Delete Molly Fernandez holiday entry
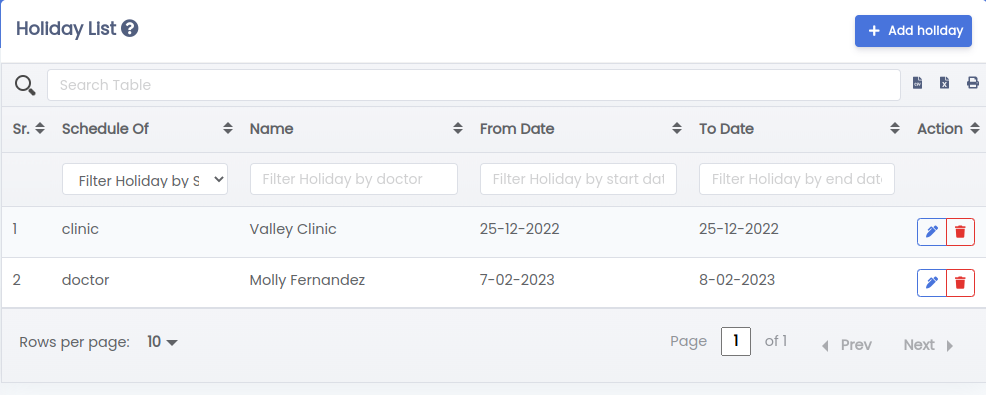Viewport: 986px width, 395px height. click(960, 282)
